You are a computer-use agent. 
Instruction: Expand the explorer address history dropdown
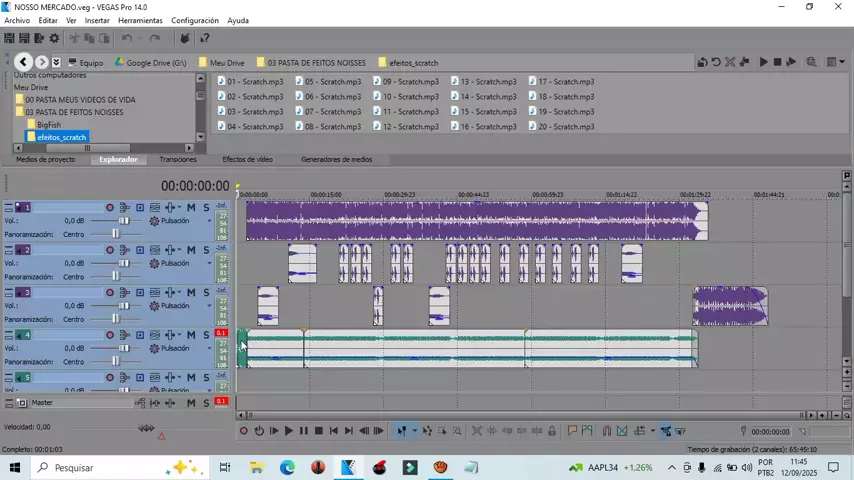(x=56, y=62)
